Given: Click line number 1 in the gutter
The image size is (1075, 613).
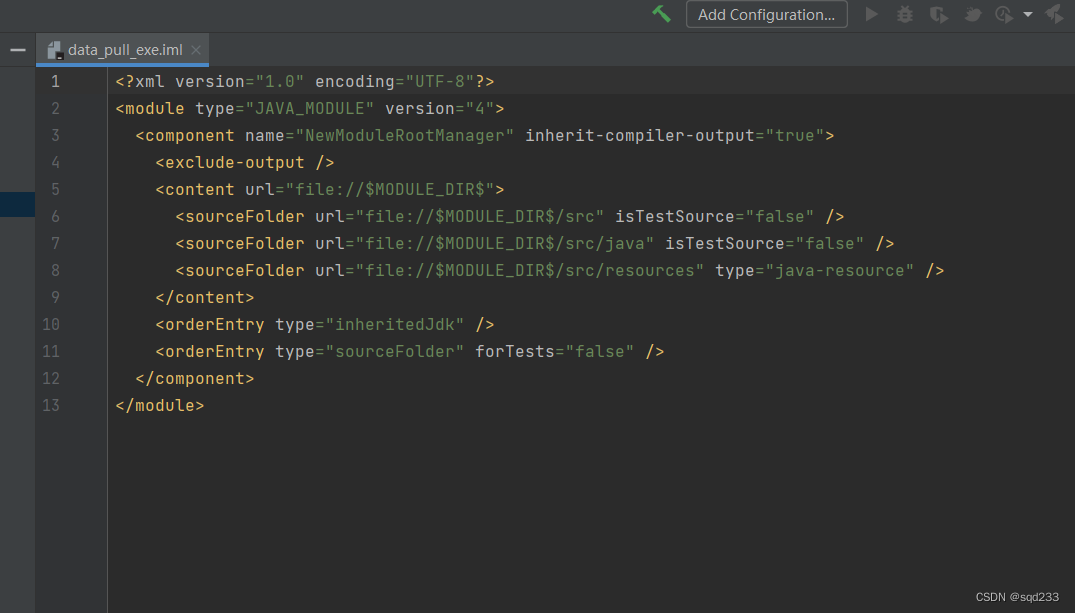Looking at the screenshot, I should click(56, 82).
